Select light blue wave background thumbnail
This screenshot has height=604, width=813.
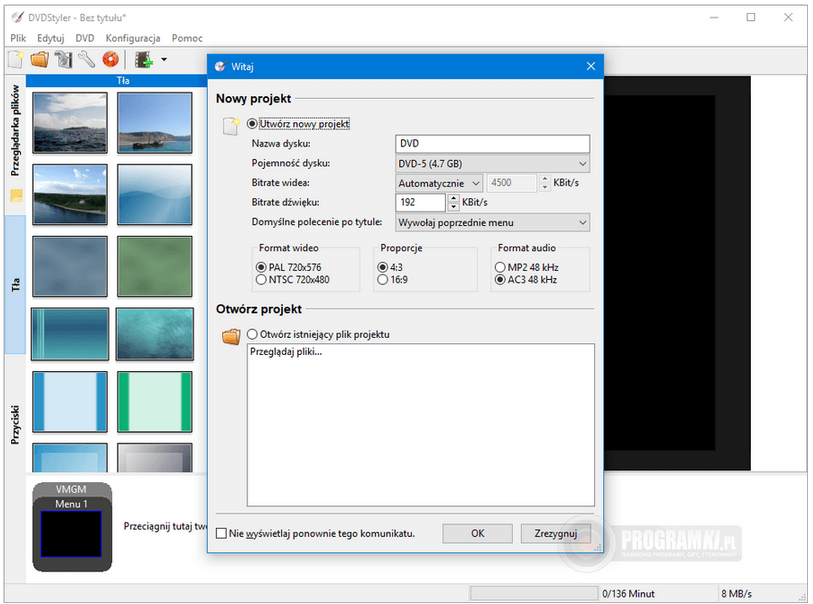[x=155, y=194]
